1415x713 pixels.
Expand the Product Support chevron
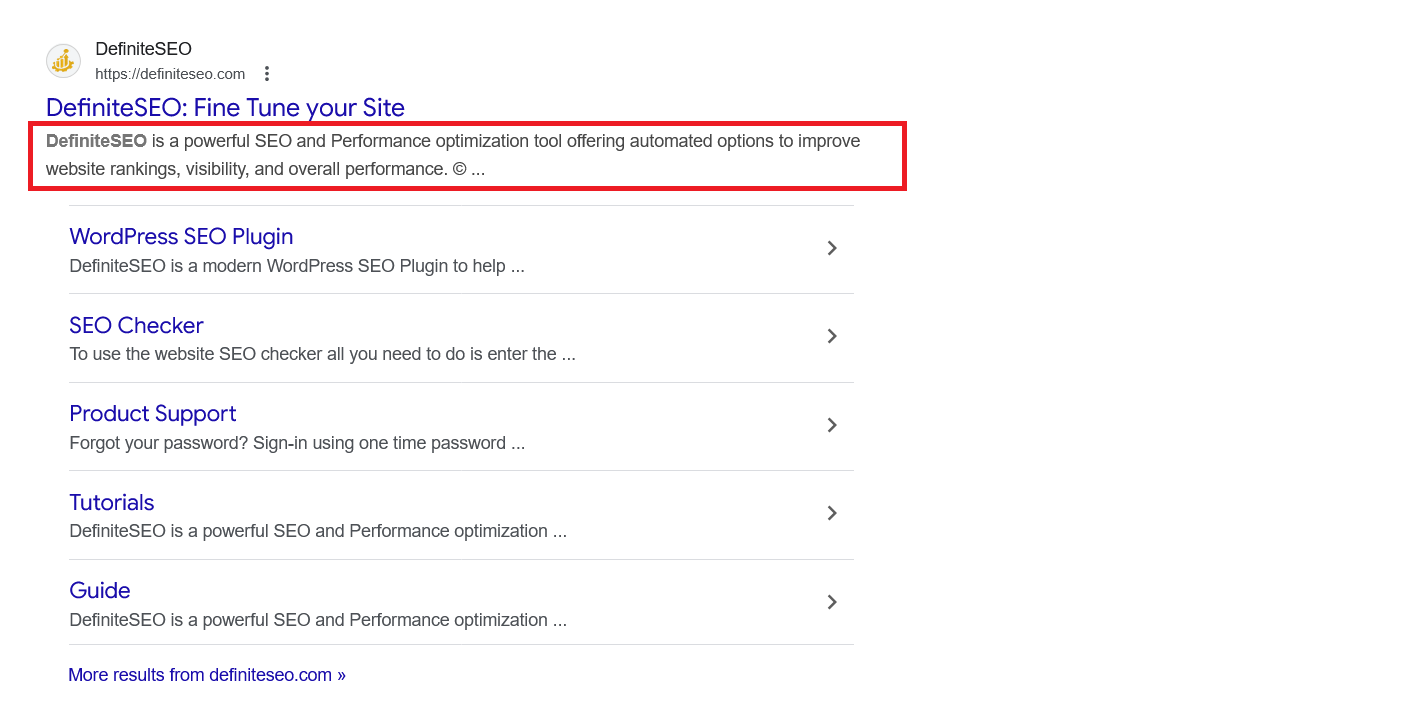[831, 425]
